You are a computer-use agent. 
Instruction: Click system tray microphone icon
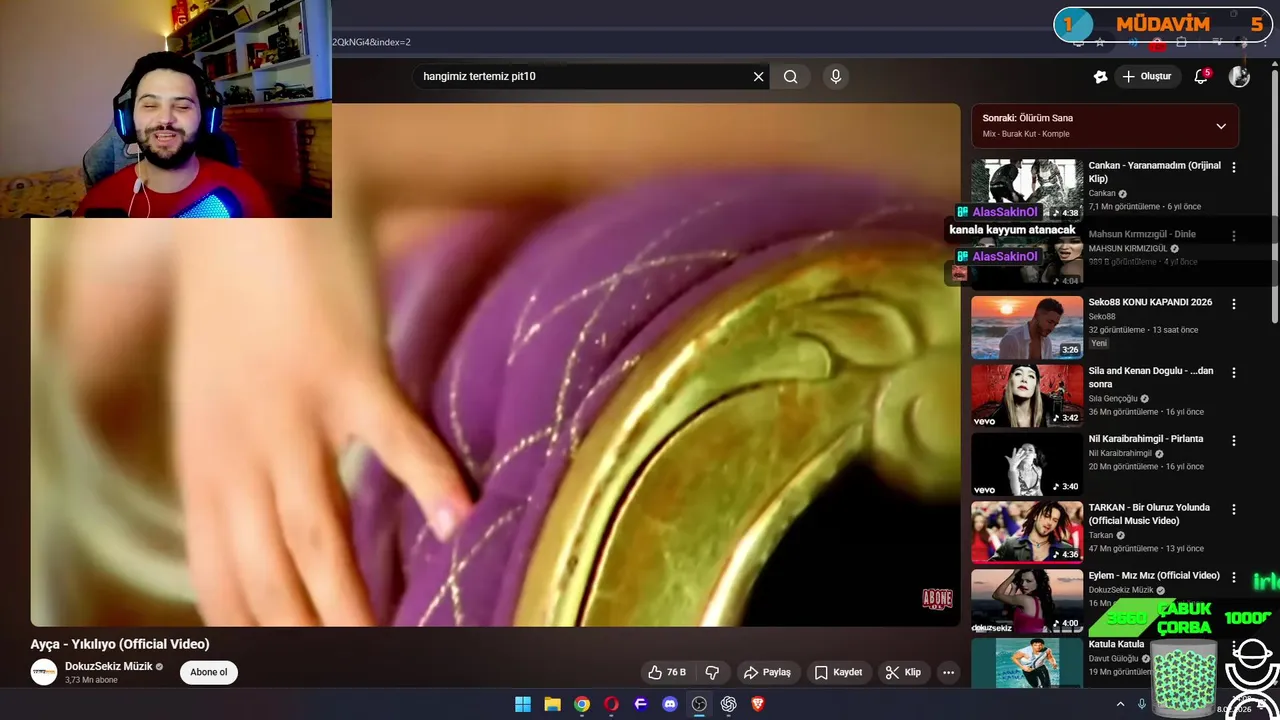1141,704
